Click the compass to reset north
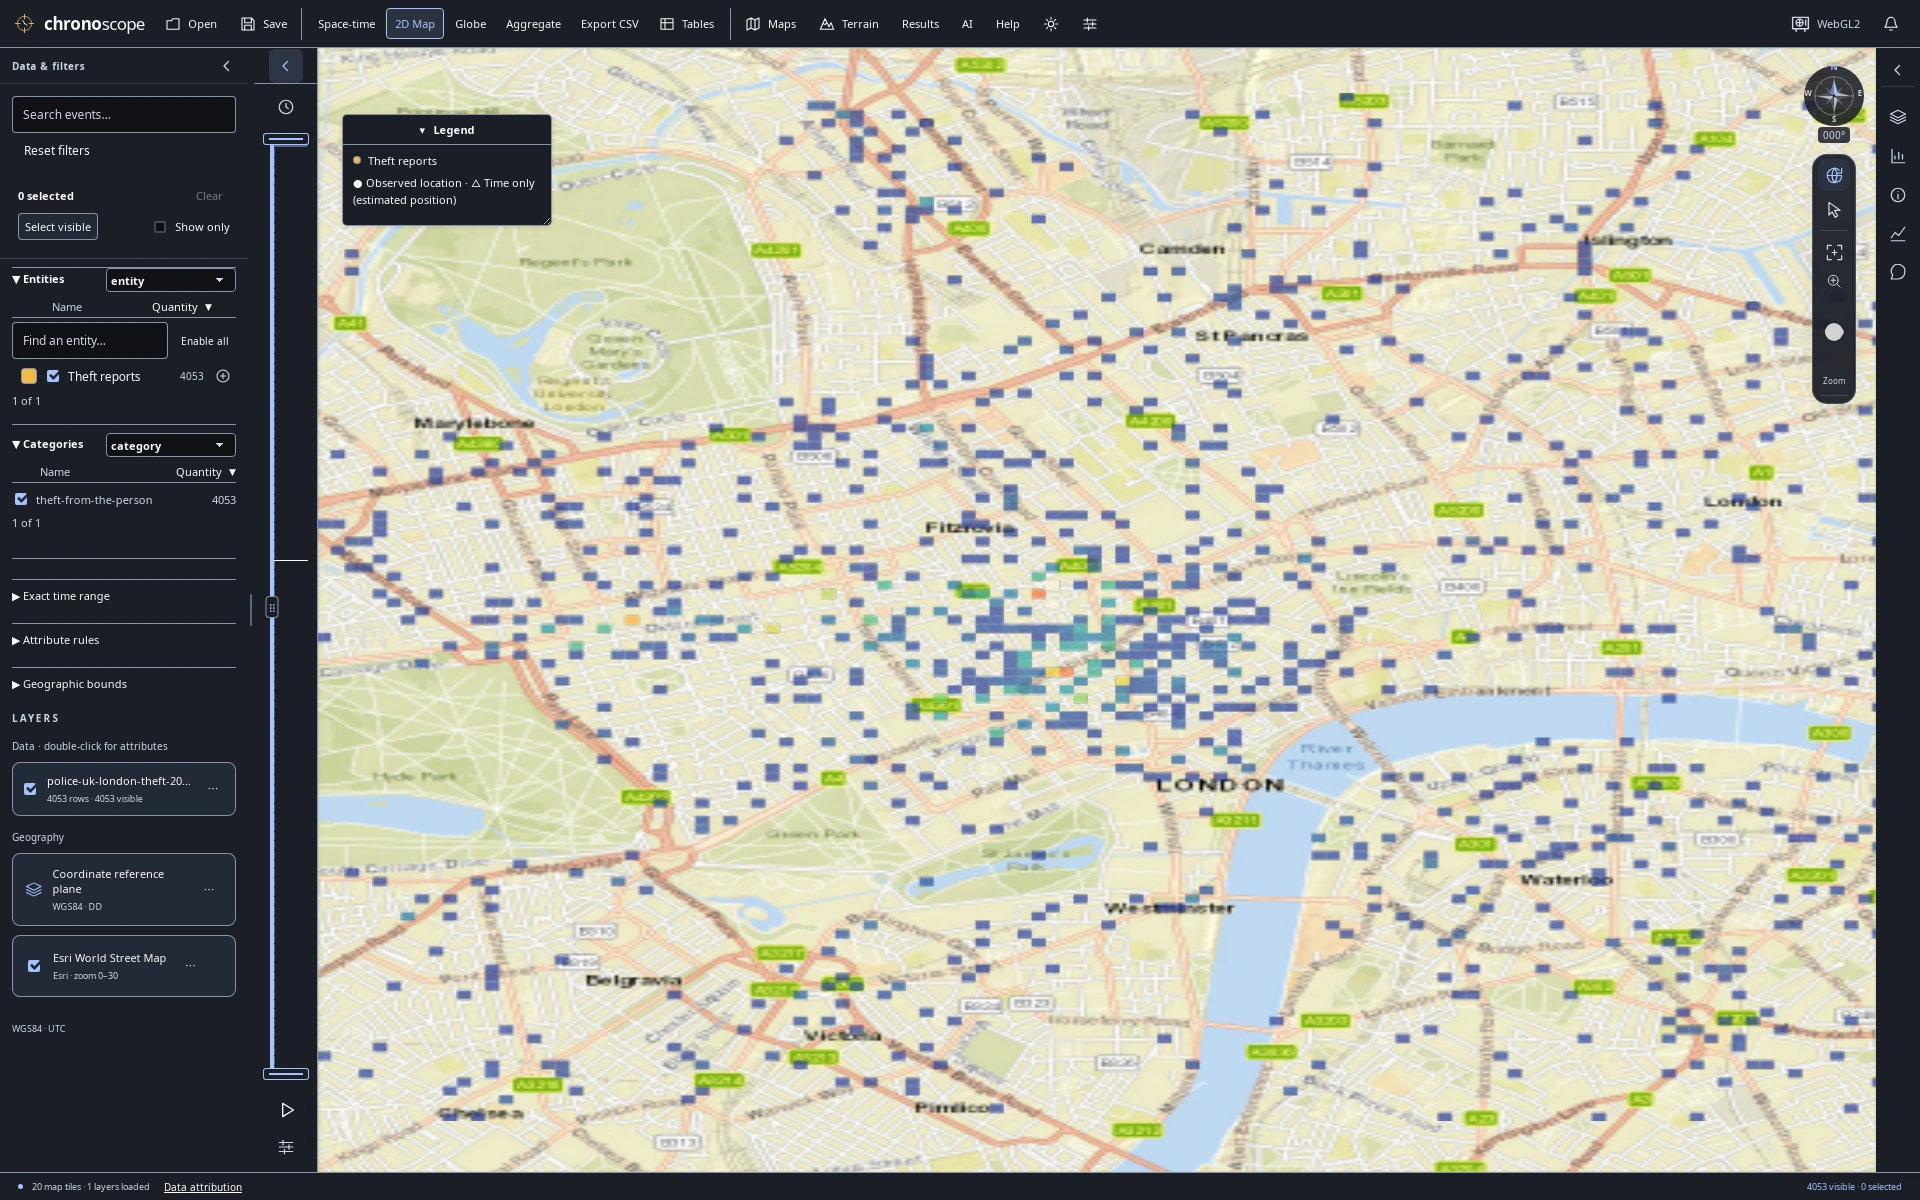The height and width of the screenshot is (1200, 1920). [1834, 96]
